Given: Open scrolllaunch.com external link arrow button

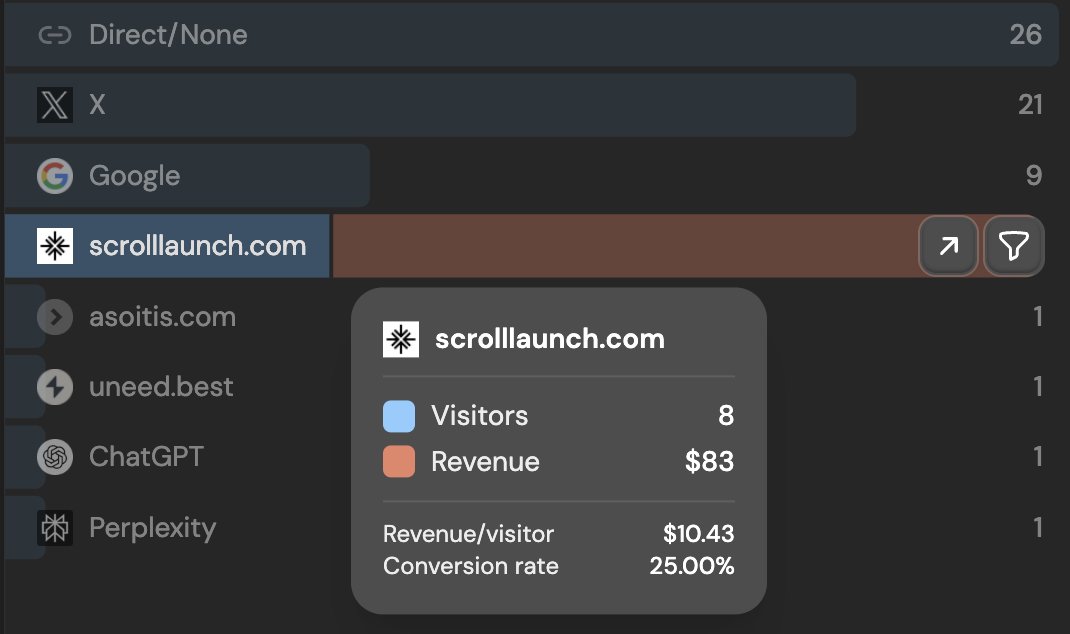Looking at the screenshot, I should [x=948, y=246].
